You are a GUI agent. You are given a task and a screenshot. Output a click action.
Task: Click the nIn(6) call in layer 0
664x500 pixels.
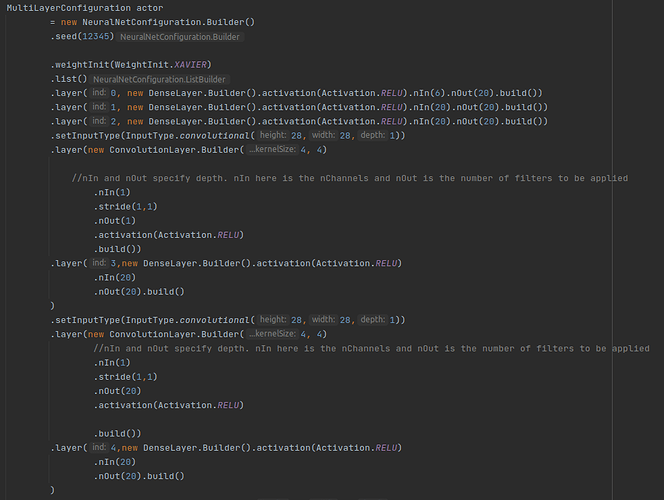[x=400, y=93]
